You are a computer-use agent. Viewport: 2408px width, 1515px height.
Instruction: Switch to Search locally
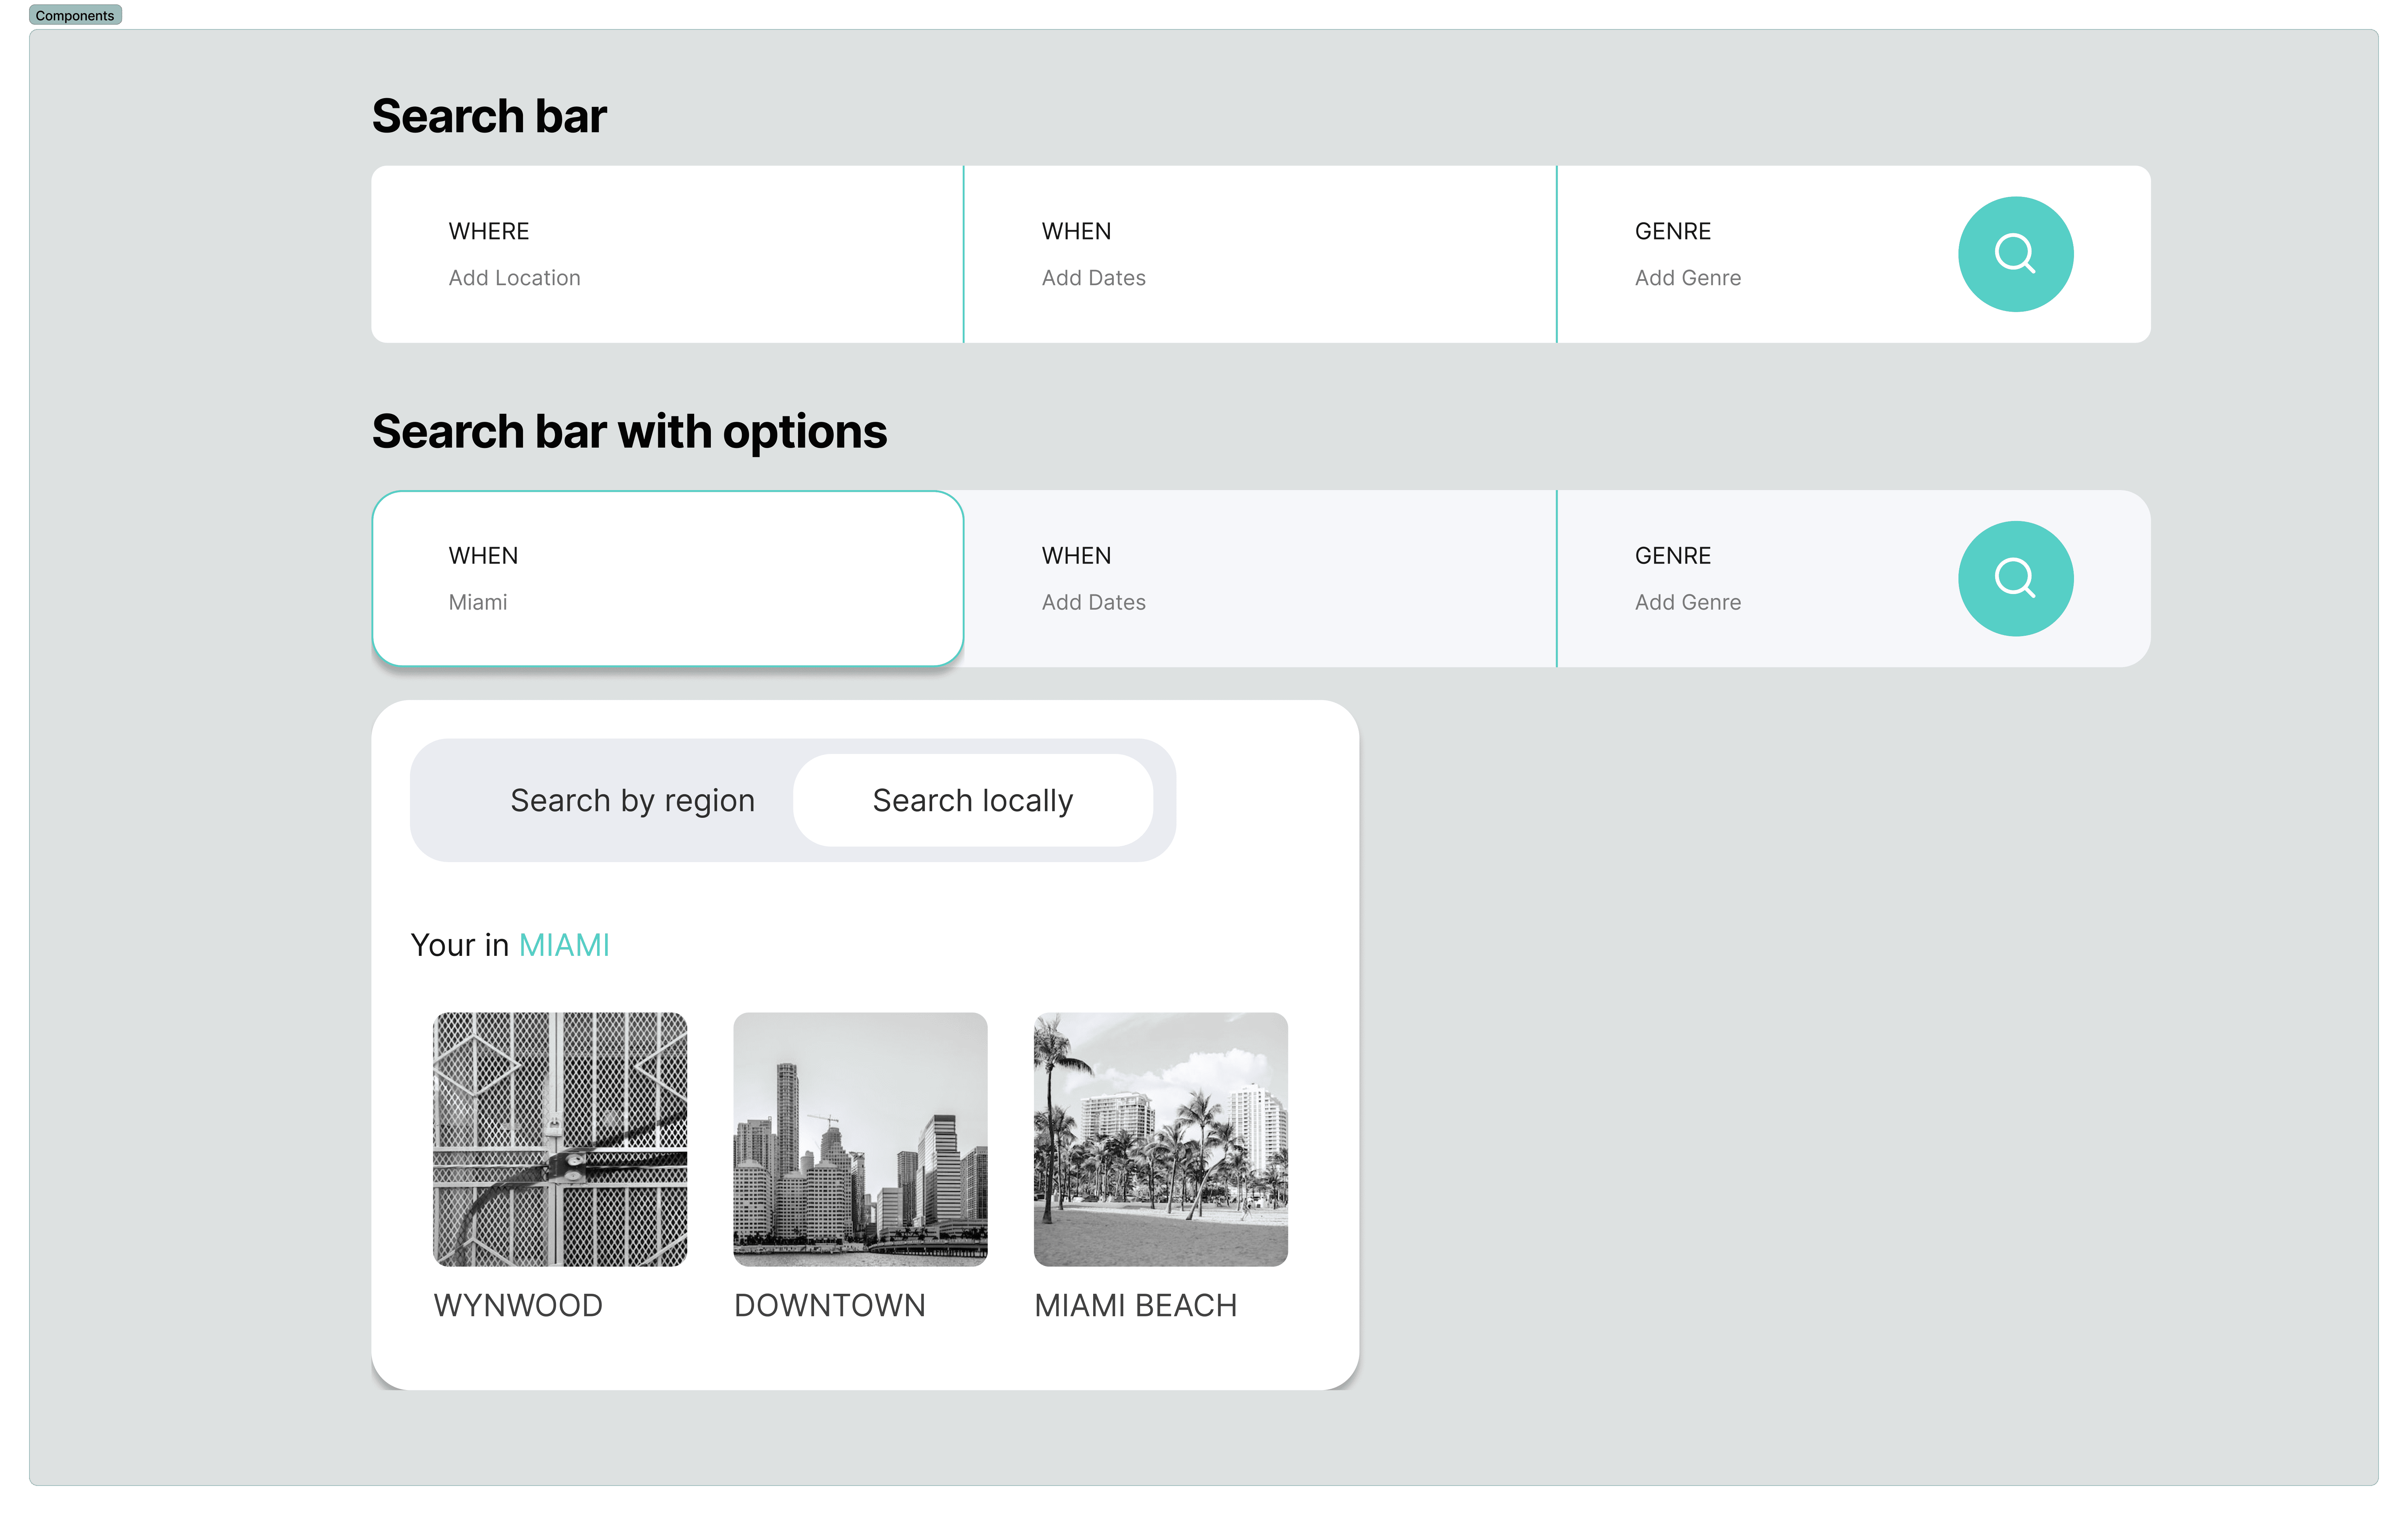click(x=973, y=800)
